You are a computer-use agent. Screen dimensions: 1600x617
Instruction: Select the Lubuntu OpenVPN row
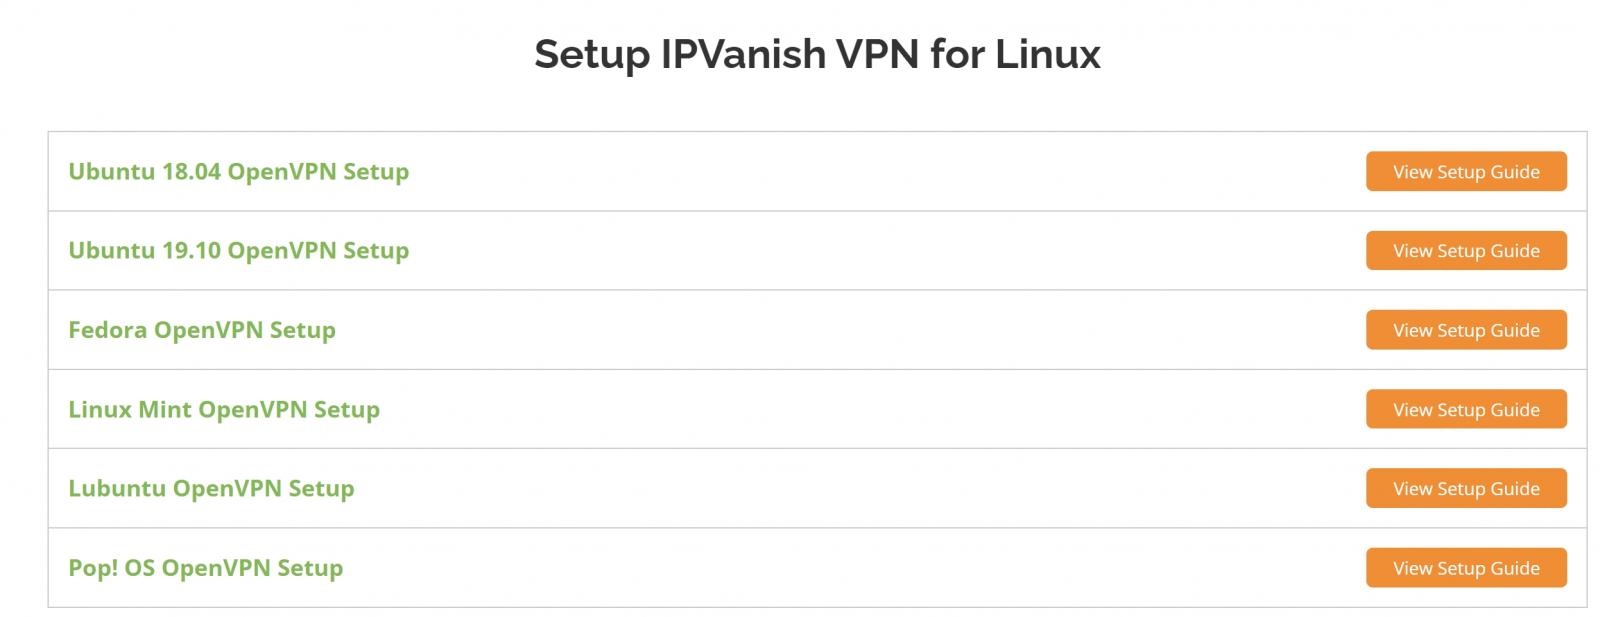point(800,489)
